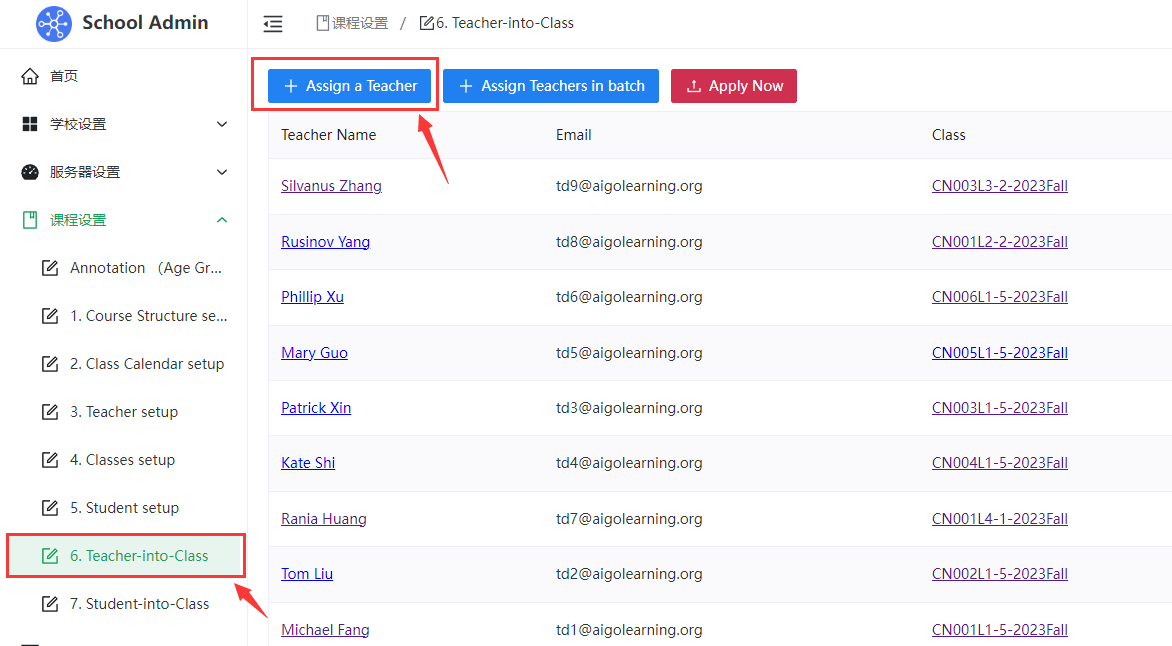Click the School Admin logo icon
The image size is (1172, 646).
click(x=54, y=24)
